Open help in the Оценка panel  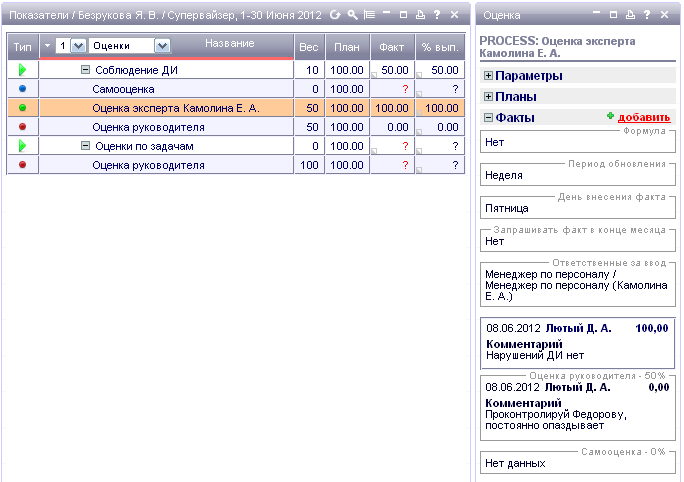coord(647,15)
